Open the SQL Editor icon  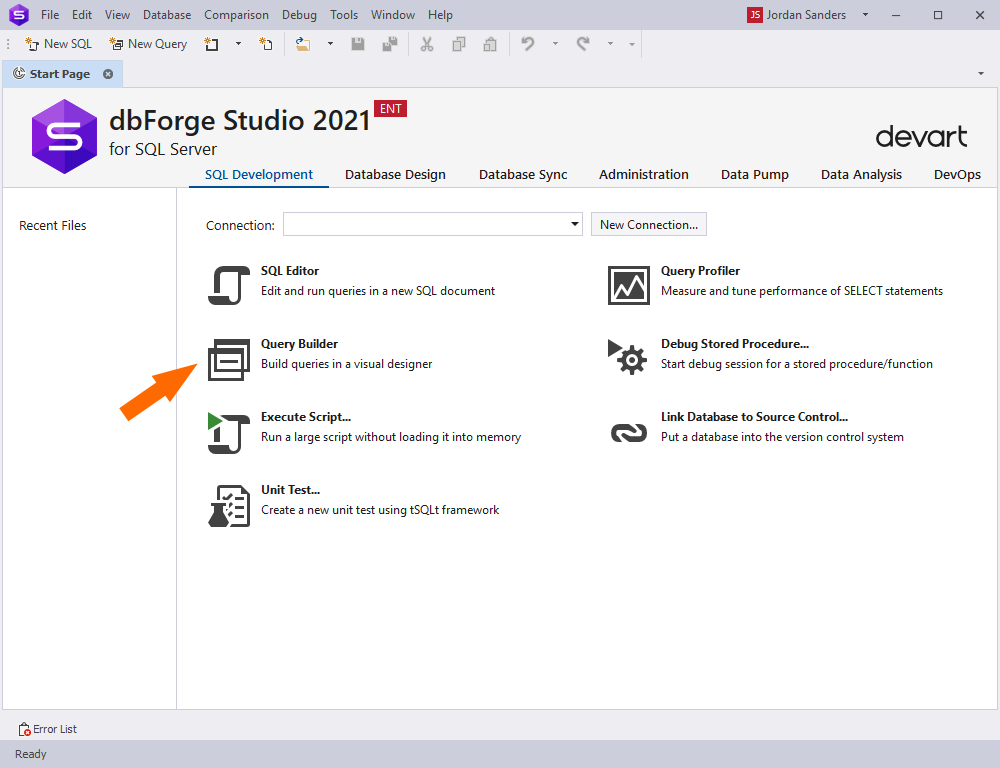[x=228, y=285]
